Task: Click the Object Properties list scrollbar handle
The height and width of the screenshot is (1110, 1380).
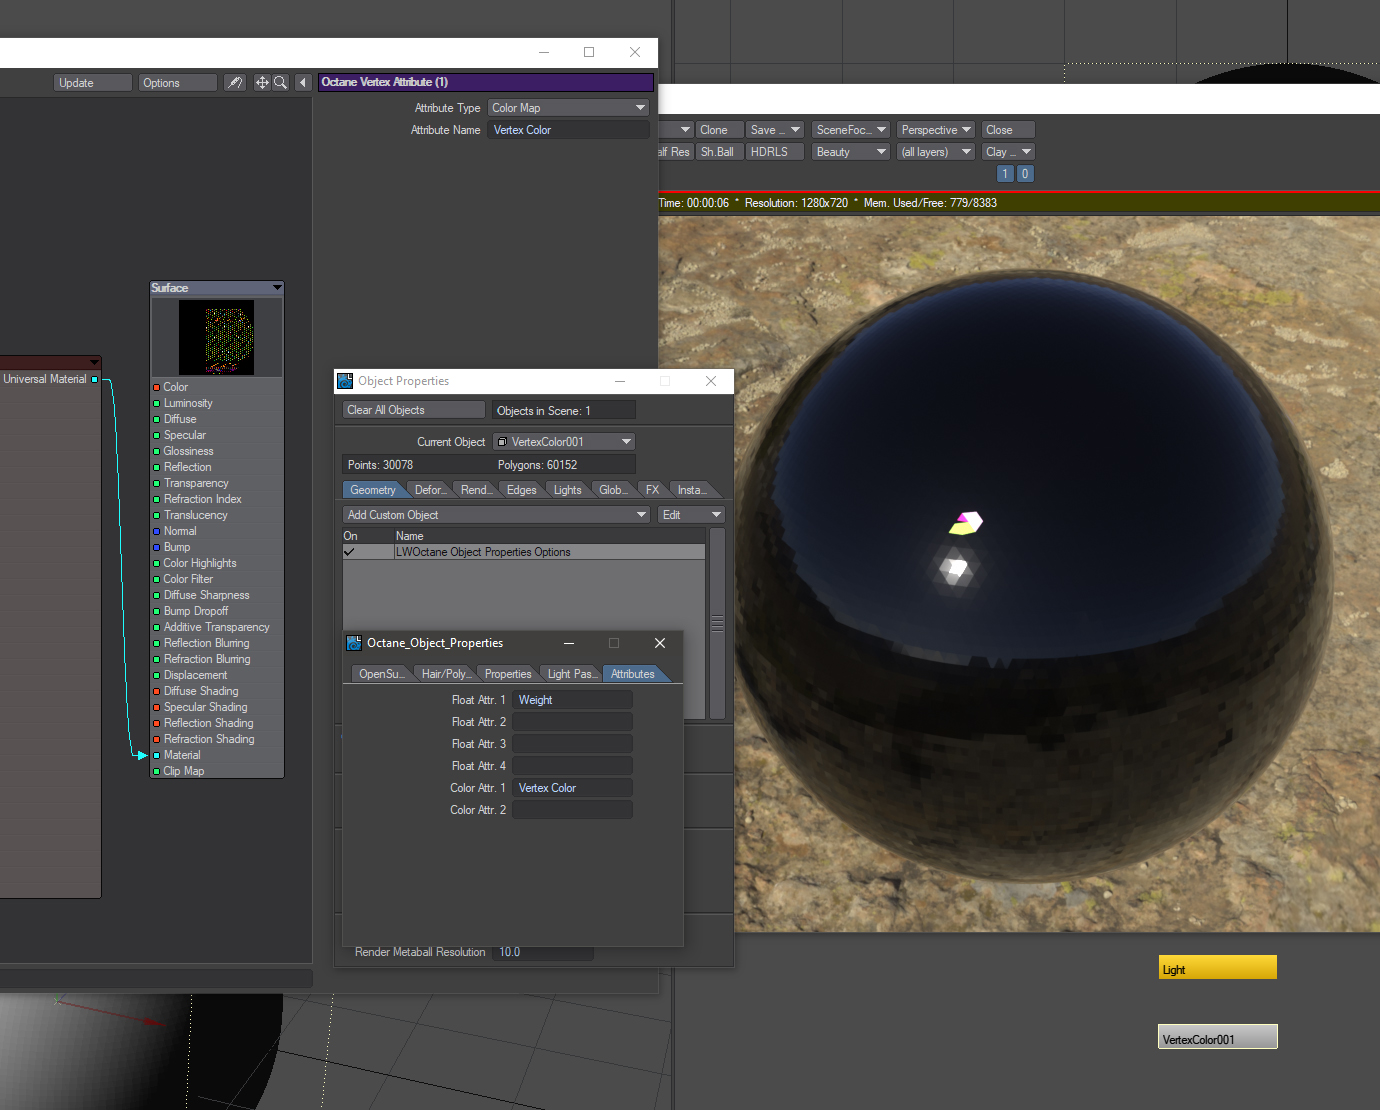Action: 717,622
